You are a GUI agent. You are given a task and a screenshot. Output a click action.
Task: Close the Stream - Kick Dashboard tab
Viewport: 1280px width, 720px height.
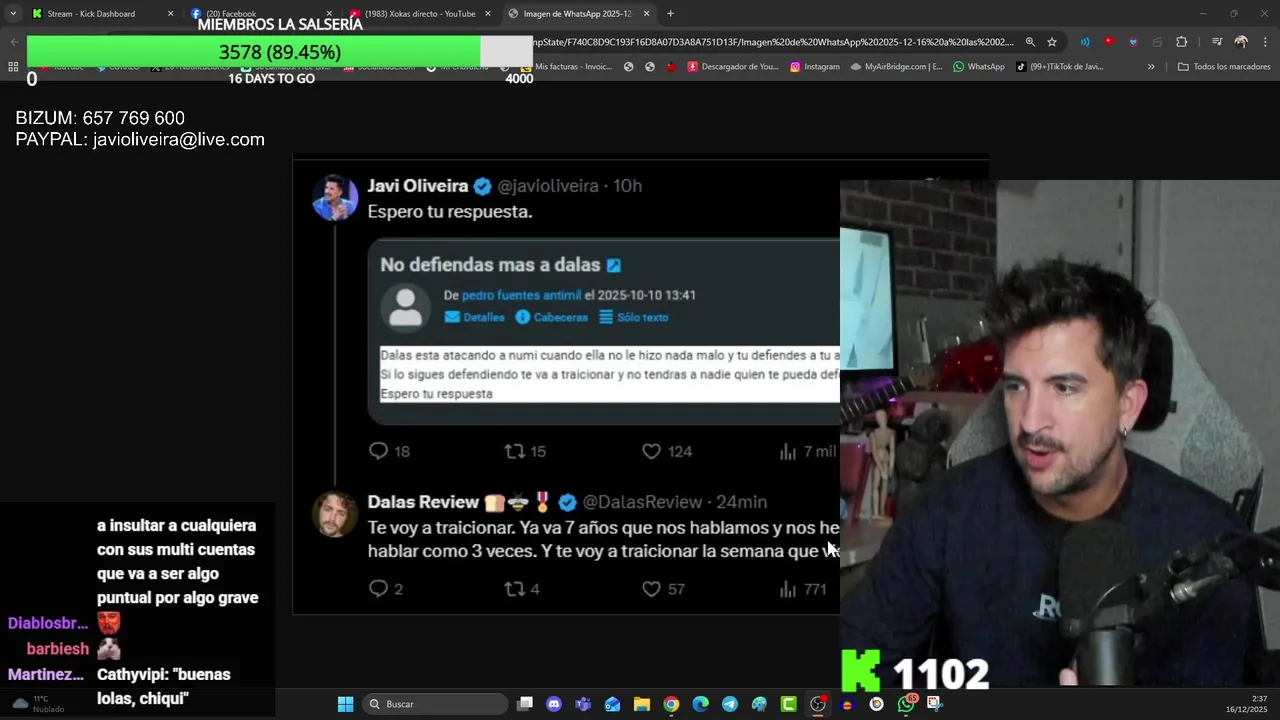170,14
